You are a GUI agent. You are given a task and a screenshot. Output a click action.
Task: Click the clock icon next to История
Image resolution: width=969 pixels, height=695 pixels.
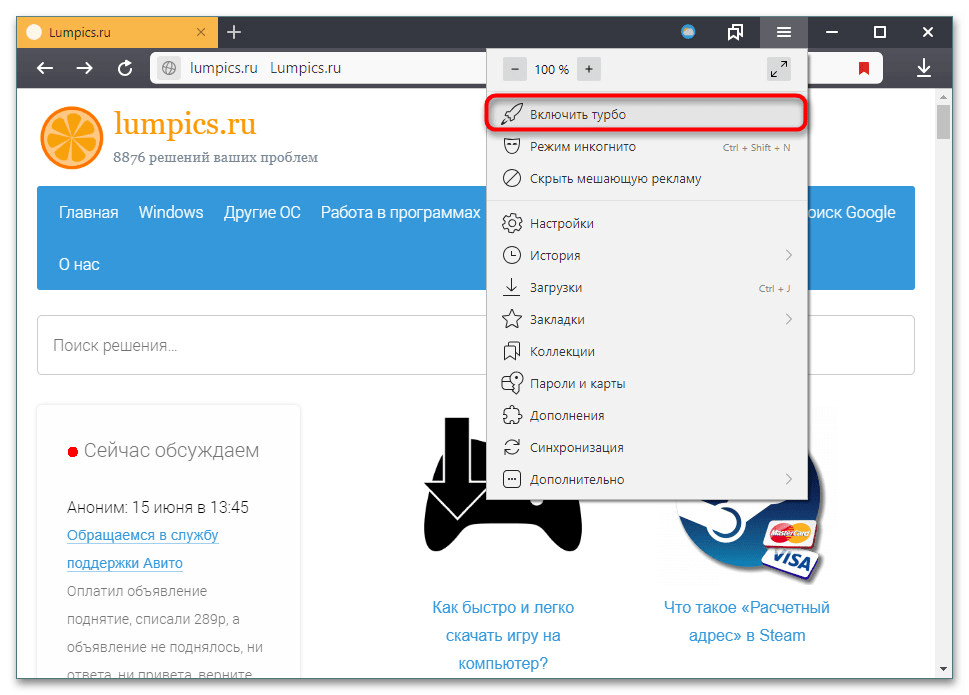click(x=512, y=255)
